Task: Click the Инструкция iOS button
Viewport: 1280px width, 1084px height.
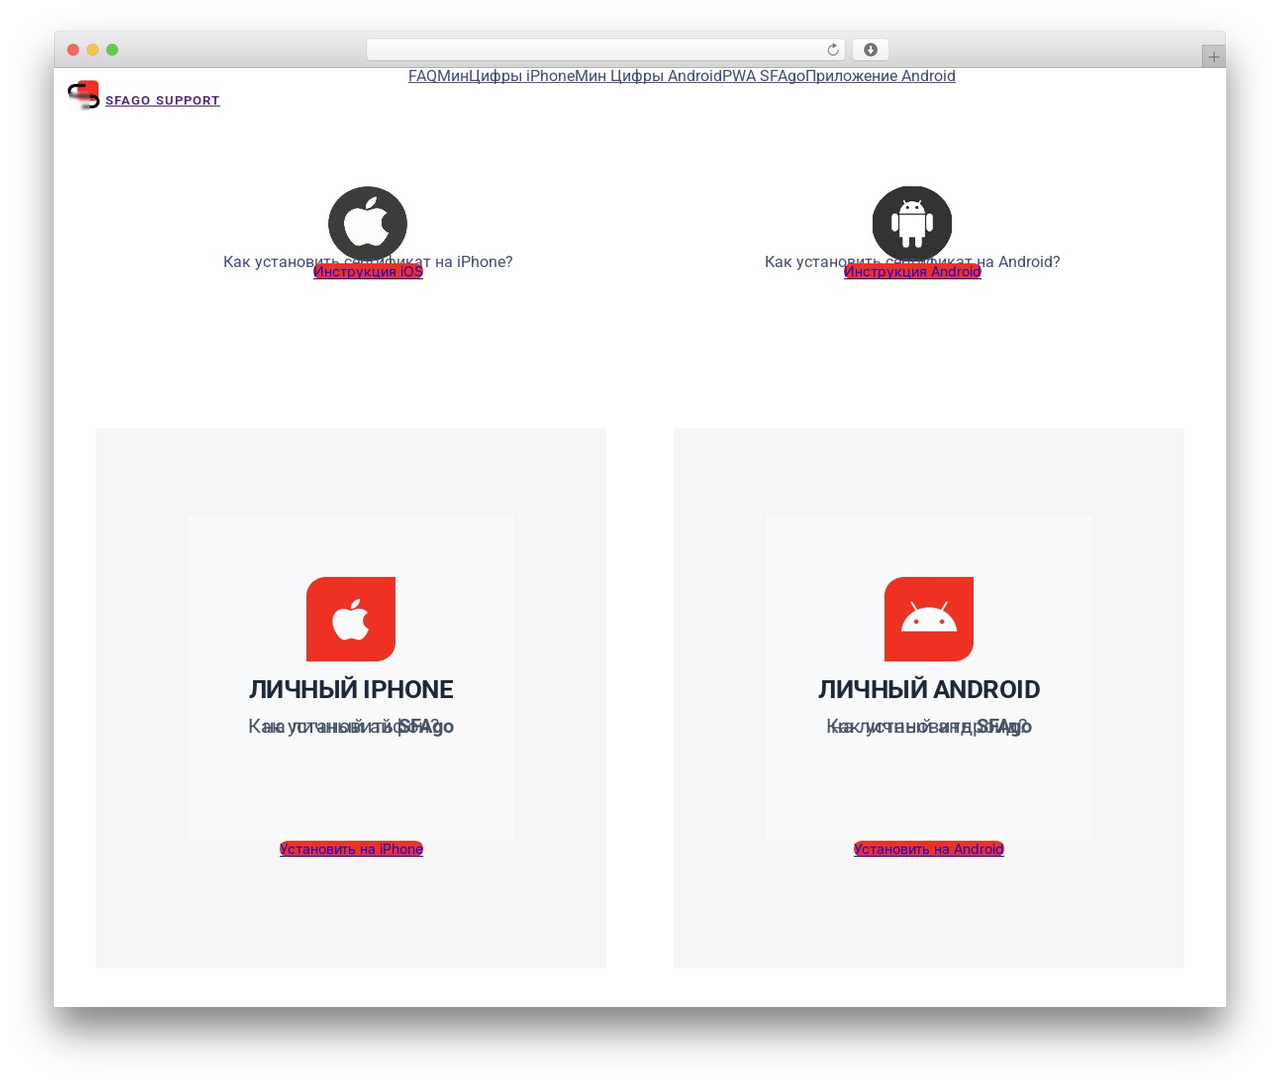Action: 368,272
